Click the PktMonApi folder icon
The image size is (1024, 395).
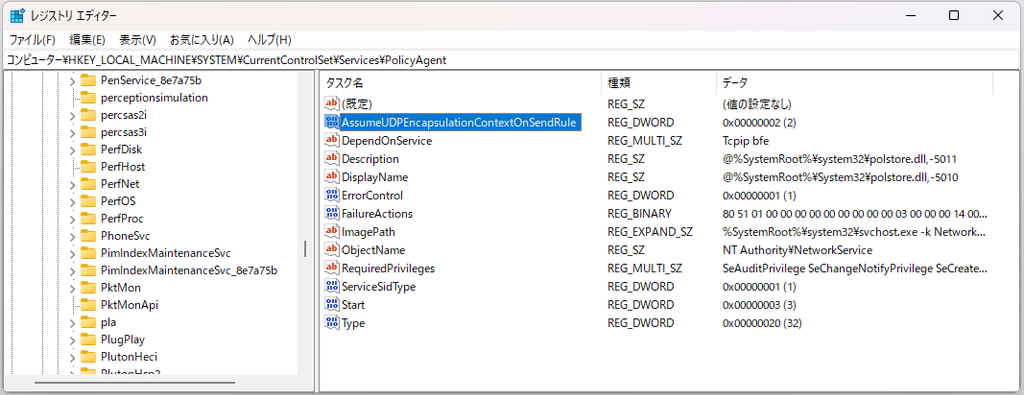tap(88, 305)
